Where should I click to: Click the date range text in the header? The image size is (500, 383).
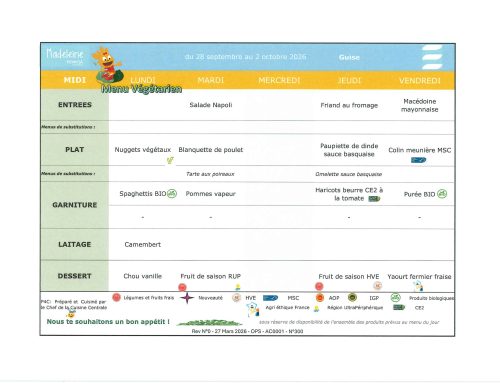pos(245,57)
